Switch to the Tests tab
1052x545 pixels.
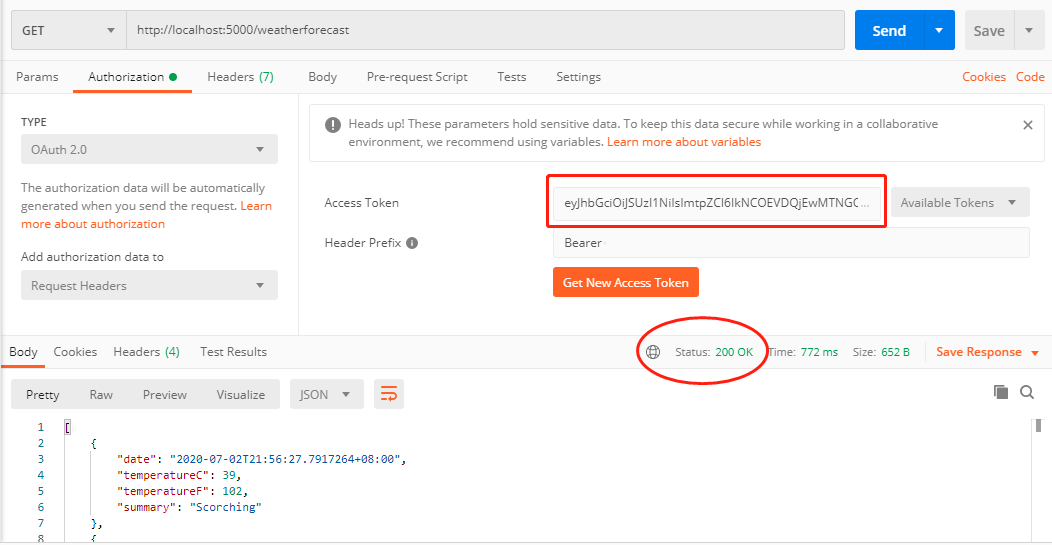511,77
